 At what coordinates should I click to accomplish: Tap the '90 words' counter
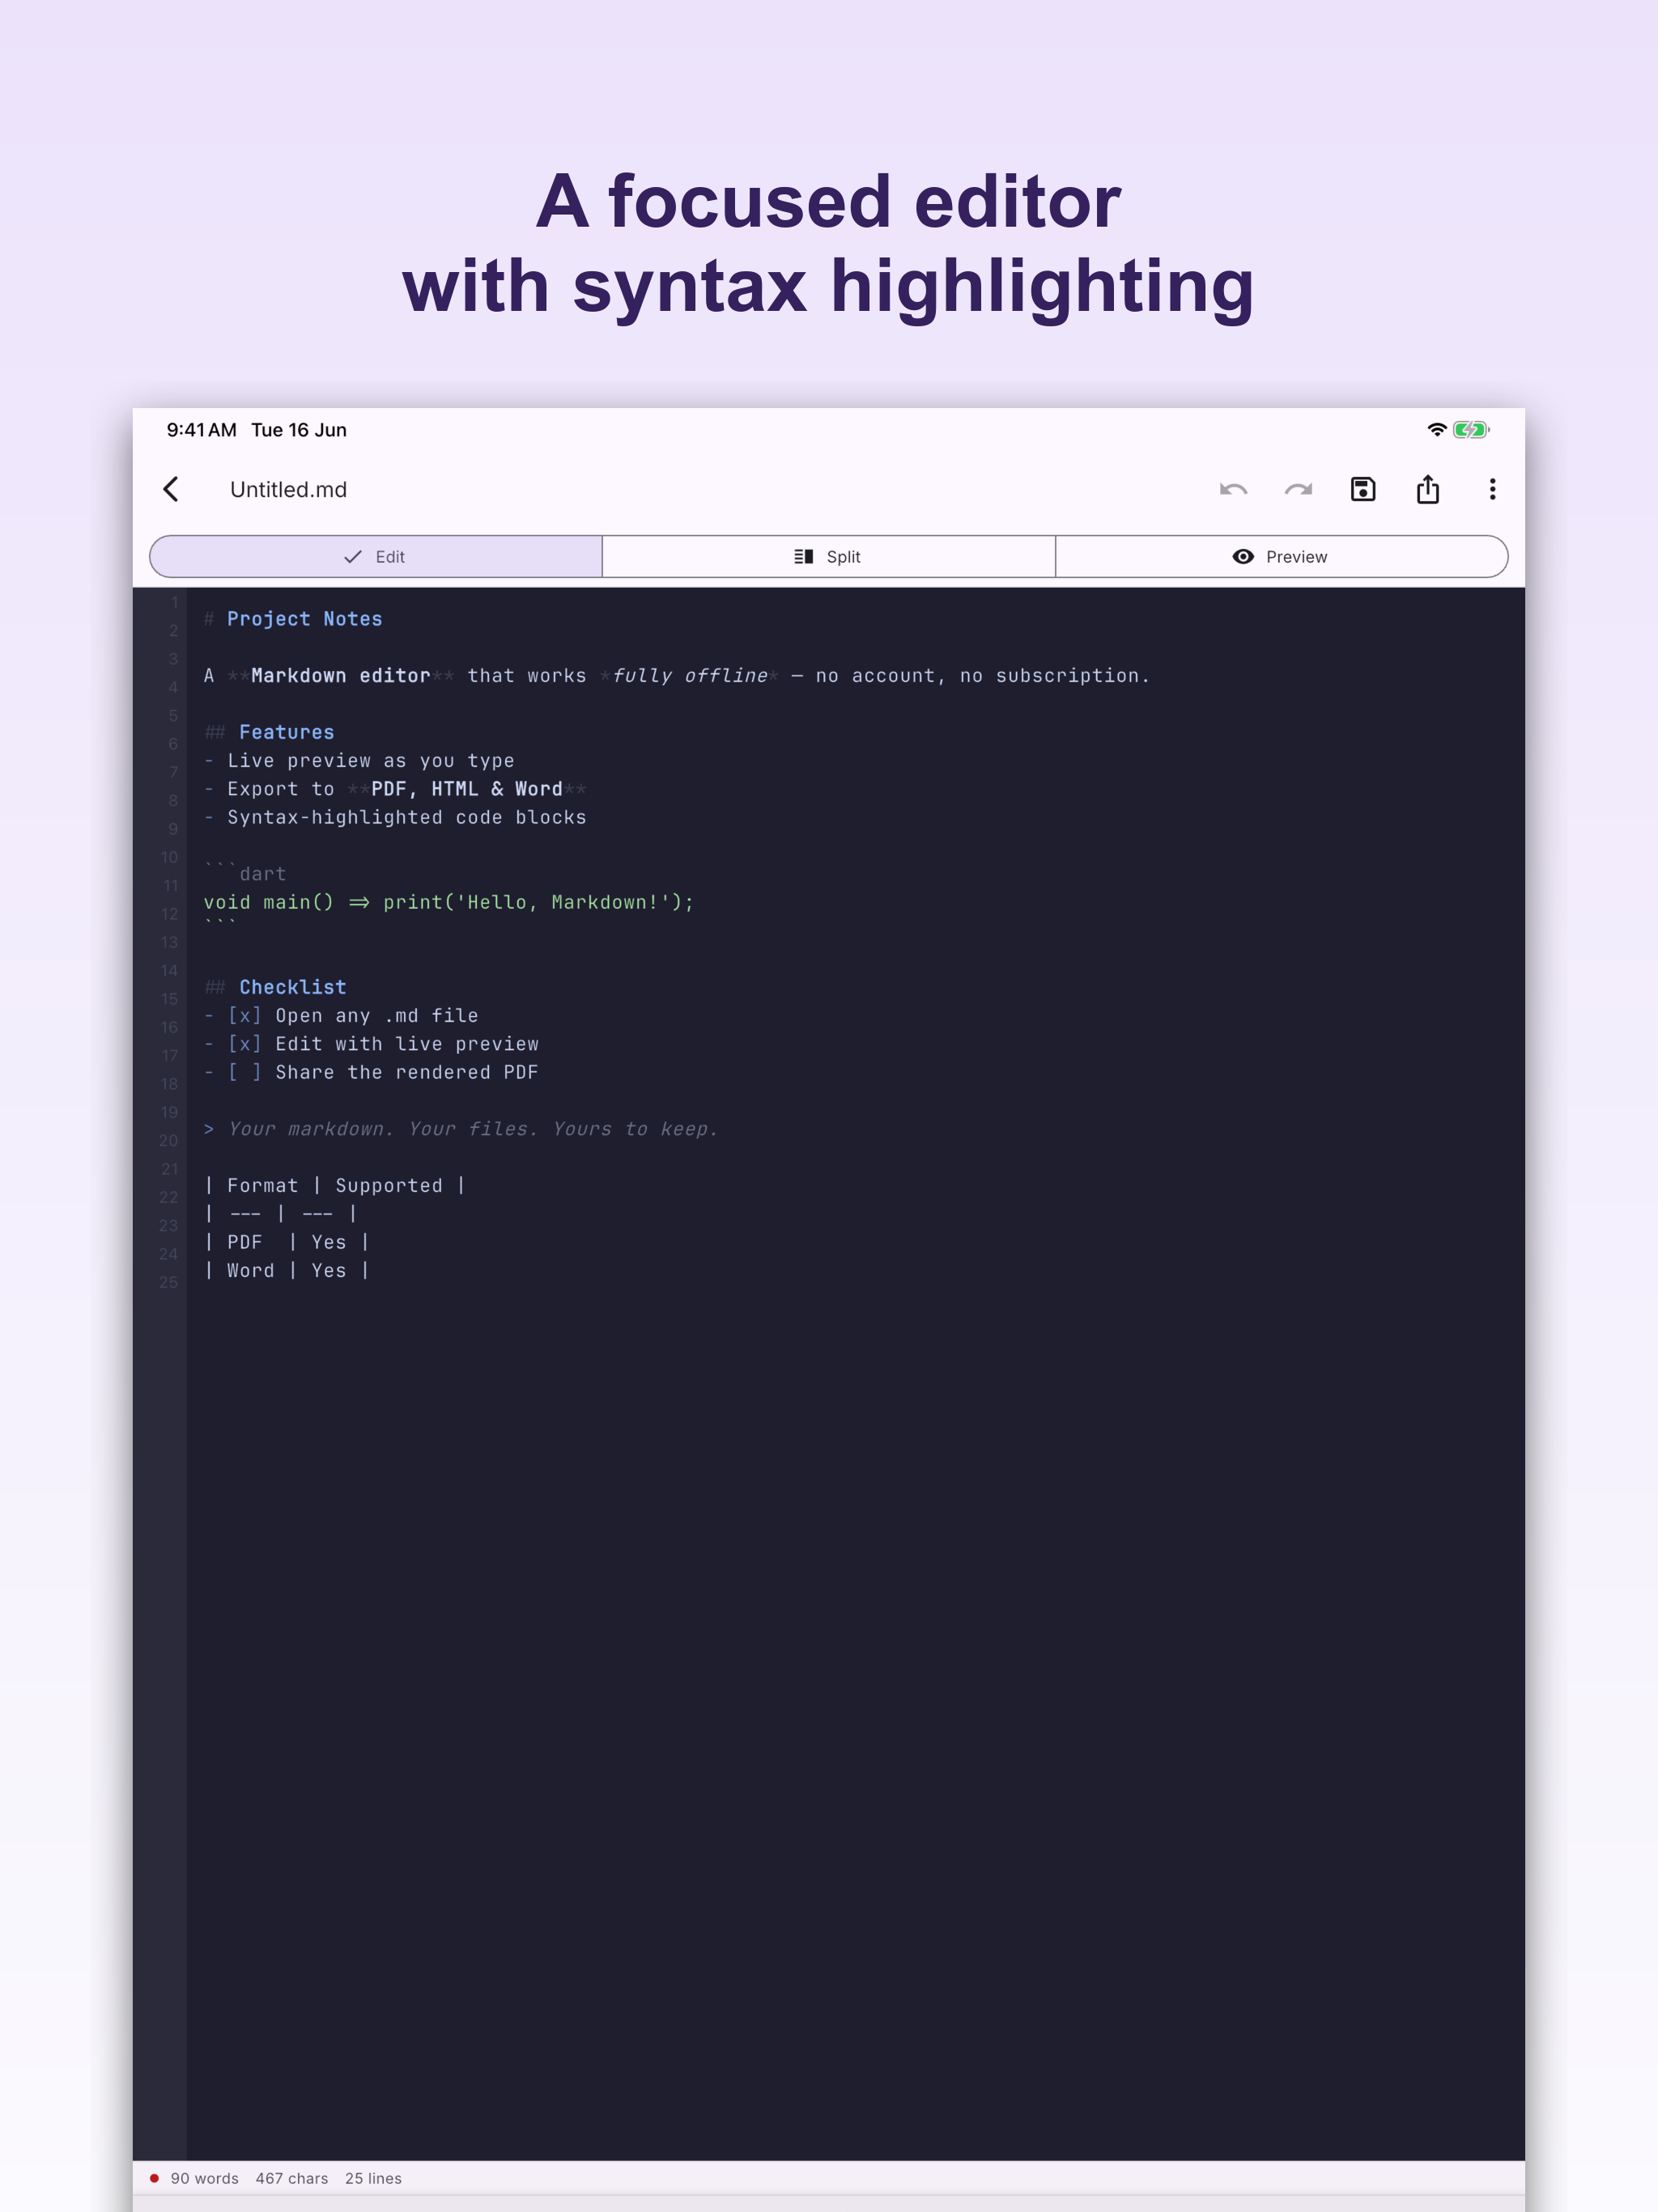point(204,2178)
